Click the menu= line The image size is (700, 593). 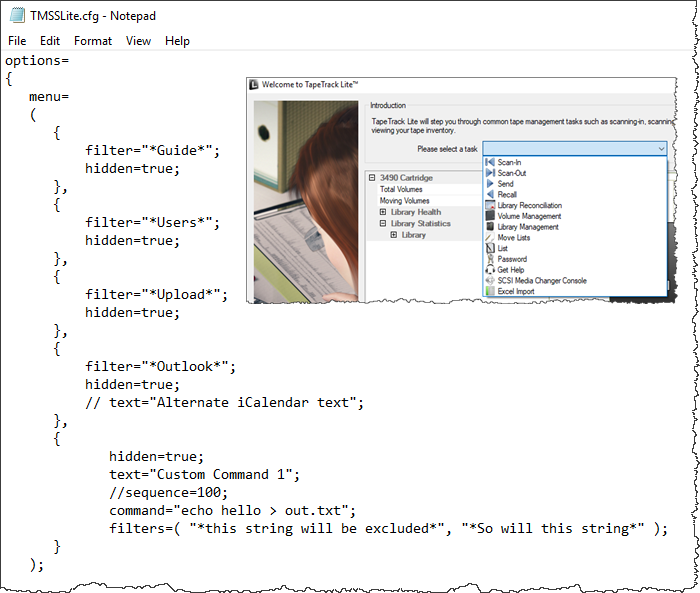pyautogui.click(x=49, y=96)
